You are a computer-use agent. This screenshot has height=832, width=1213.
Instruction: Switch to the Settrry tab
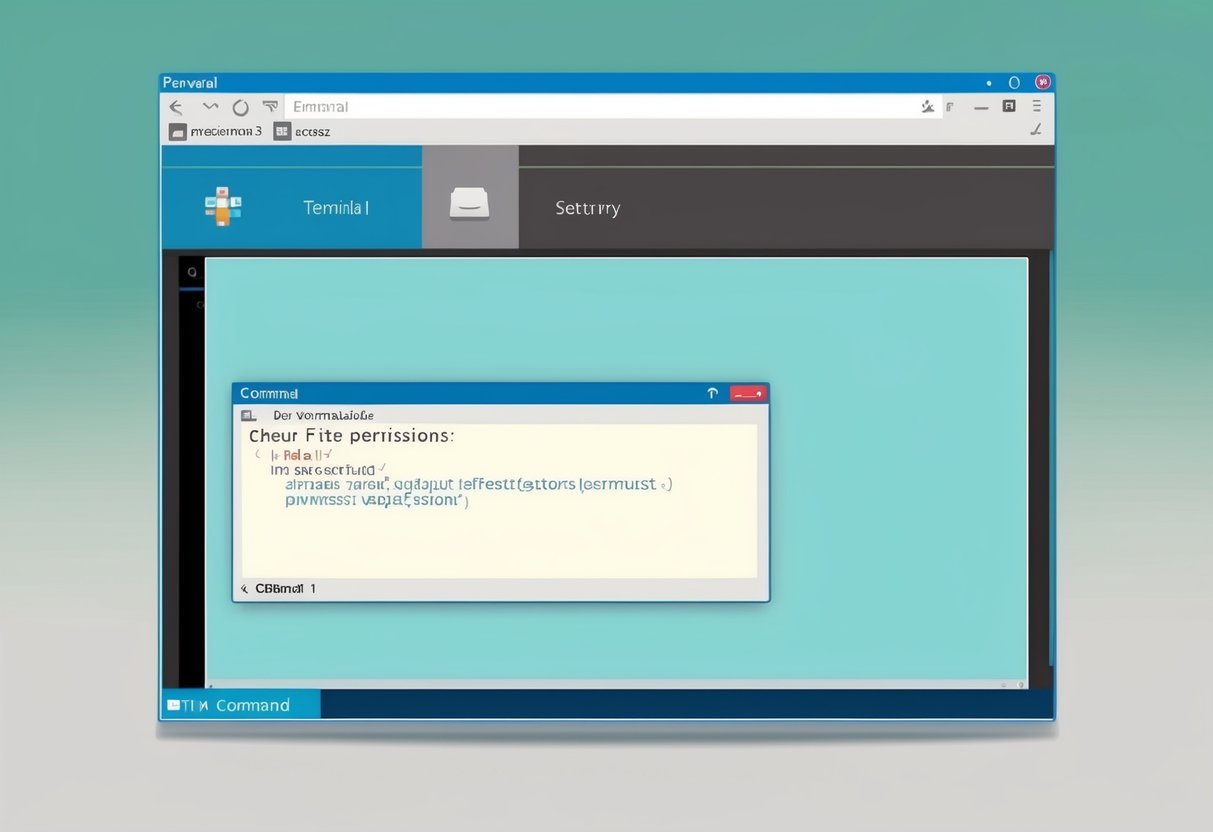click(x=587, y=208)
